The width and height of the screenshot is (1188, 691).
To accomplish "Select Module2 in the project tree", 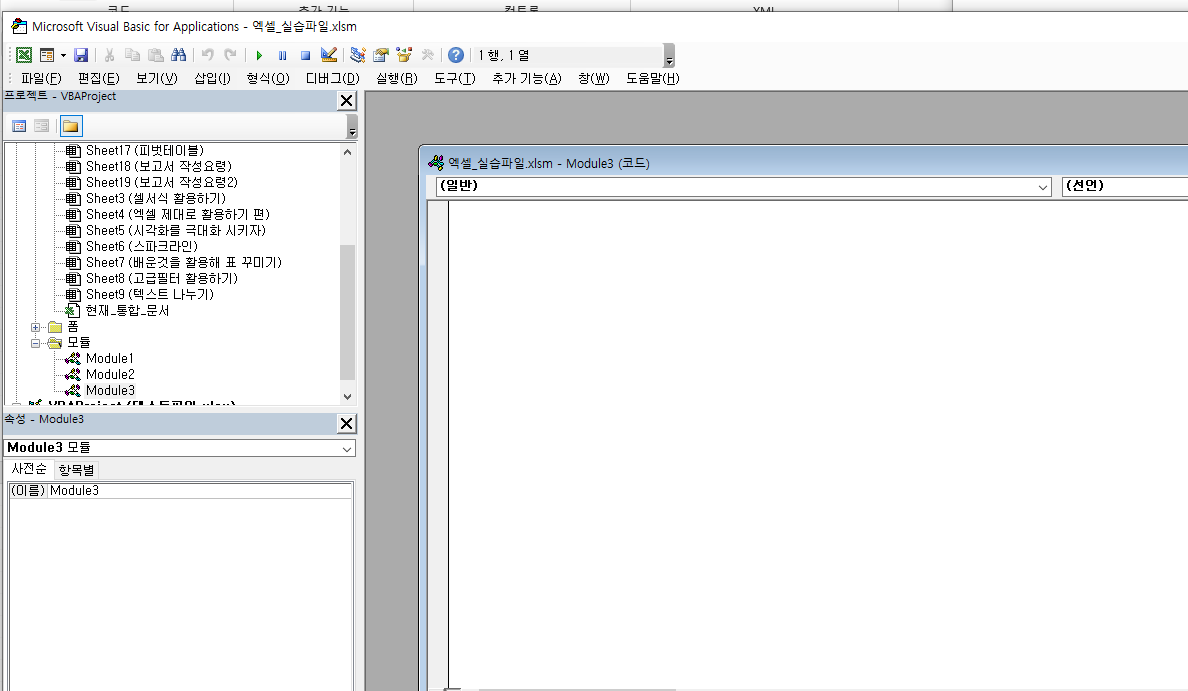I will click(x=110, y=374).
